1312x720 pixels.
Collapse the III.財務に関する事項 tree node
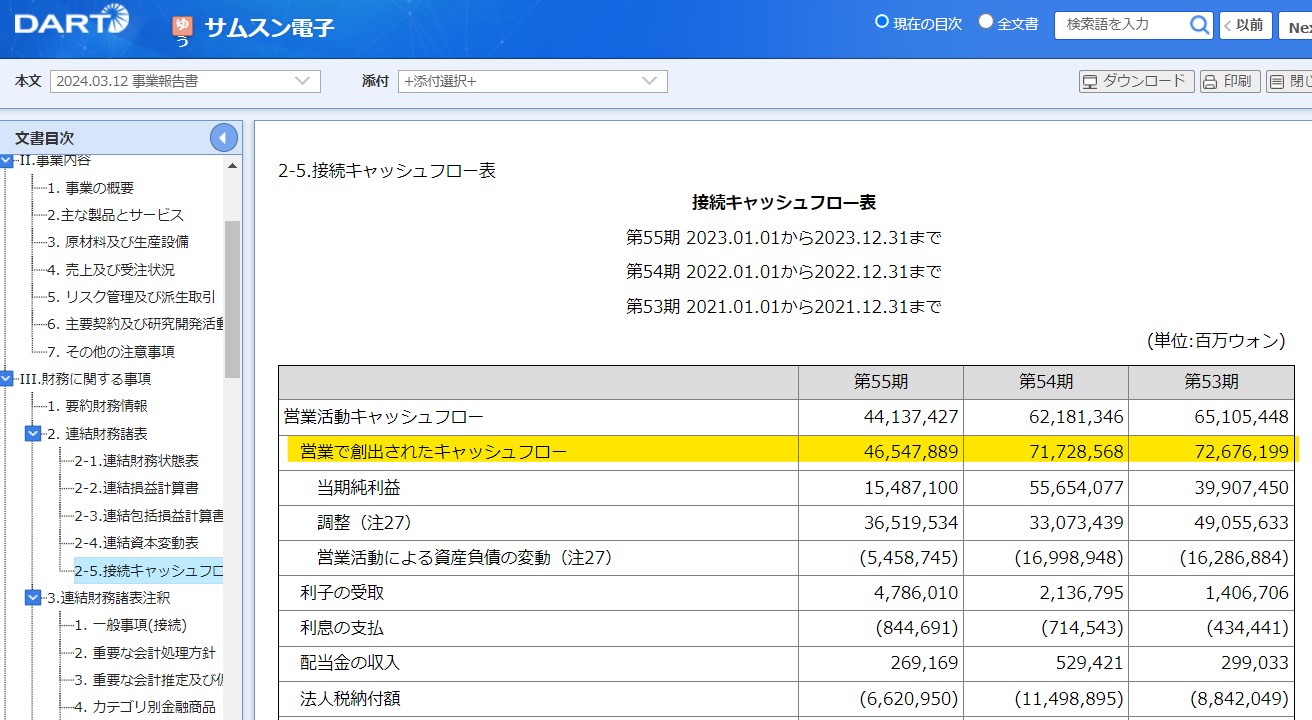pyautogui.click(x=7, y=379)
